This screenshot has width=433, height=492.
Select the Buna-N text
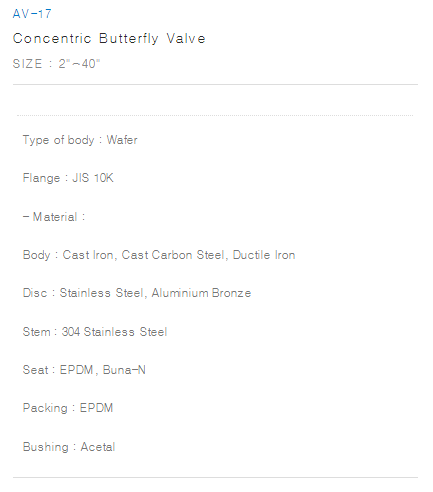124,370
